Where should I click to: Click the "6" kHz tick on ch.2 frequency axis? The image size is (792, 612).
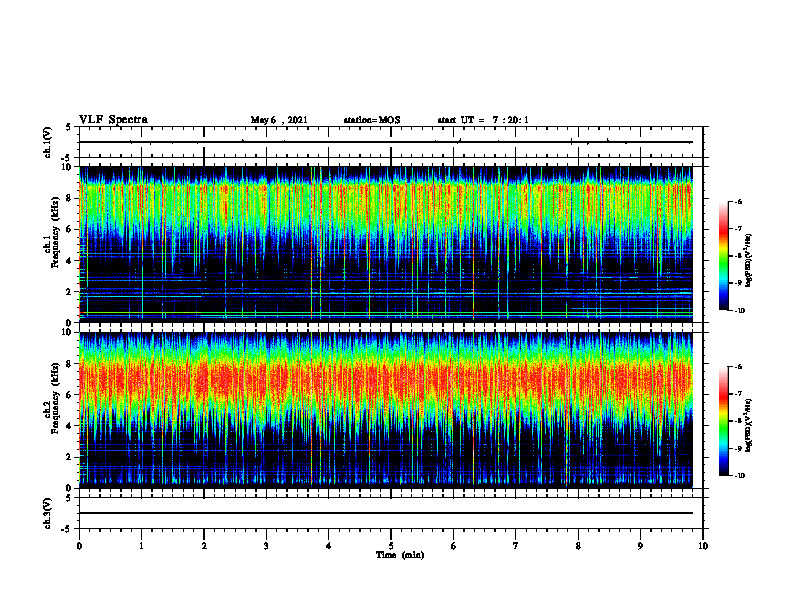[70, 395]
